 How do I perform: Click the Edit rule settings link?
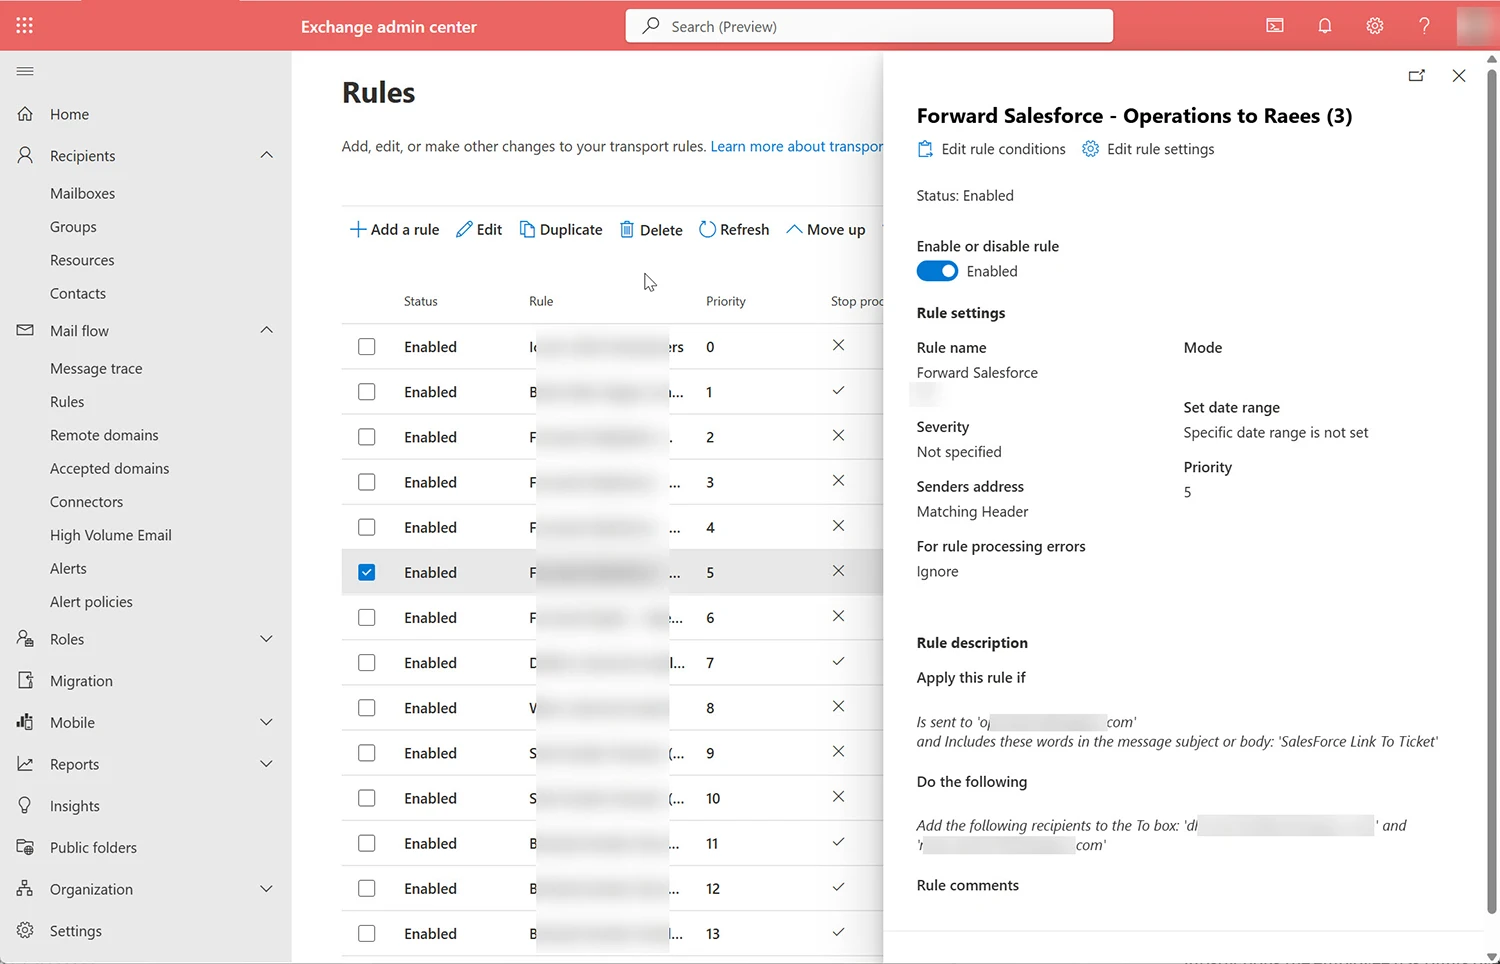click(1160, 149)
